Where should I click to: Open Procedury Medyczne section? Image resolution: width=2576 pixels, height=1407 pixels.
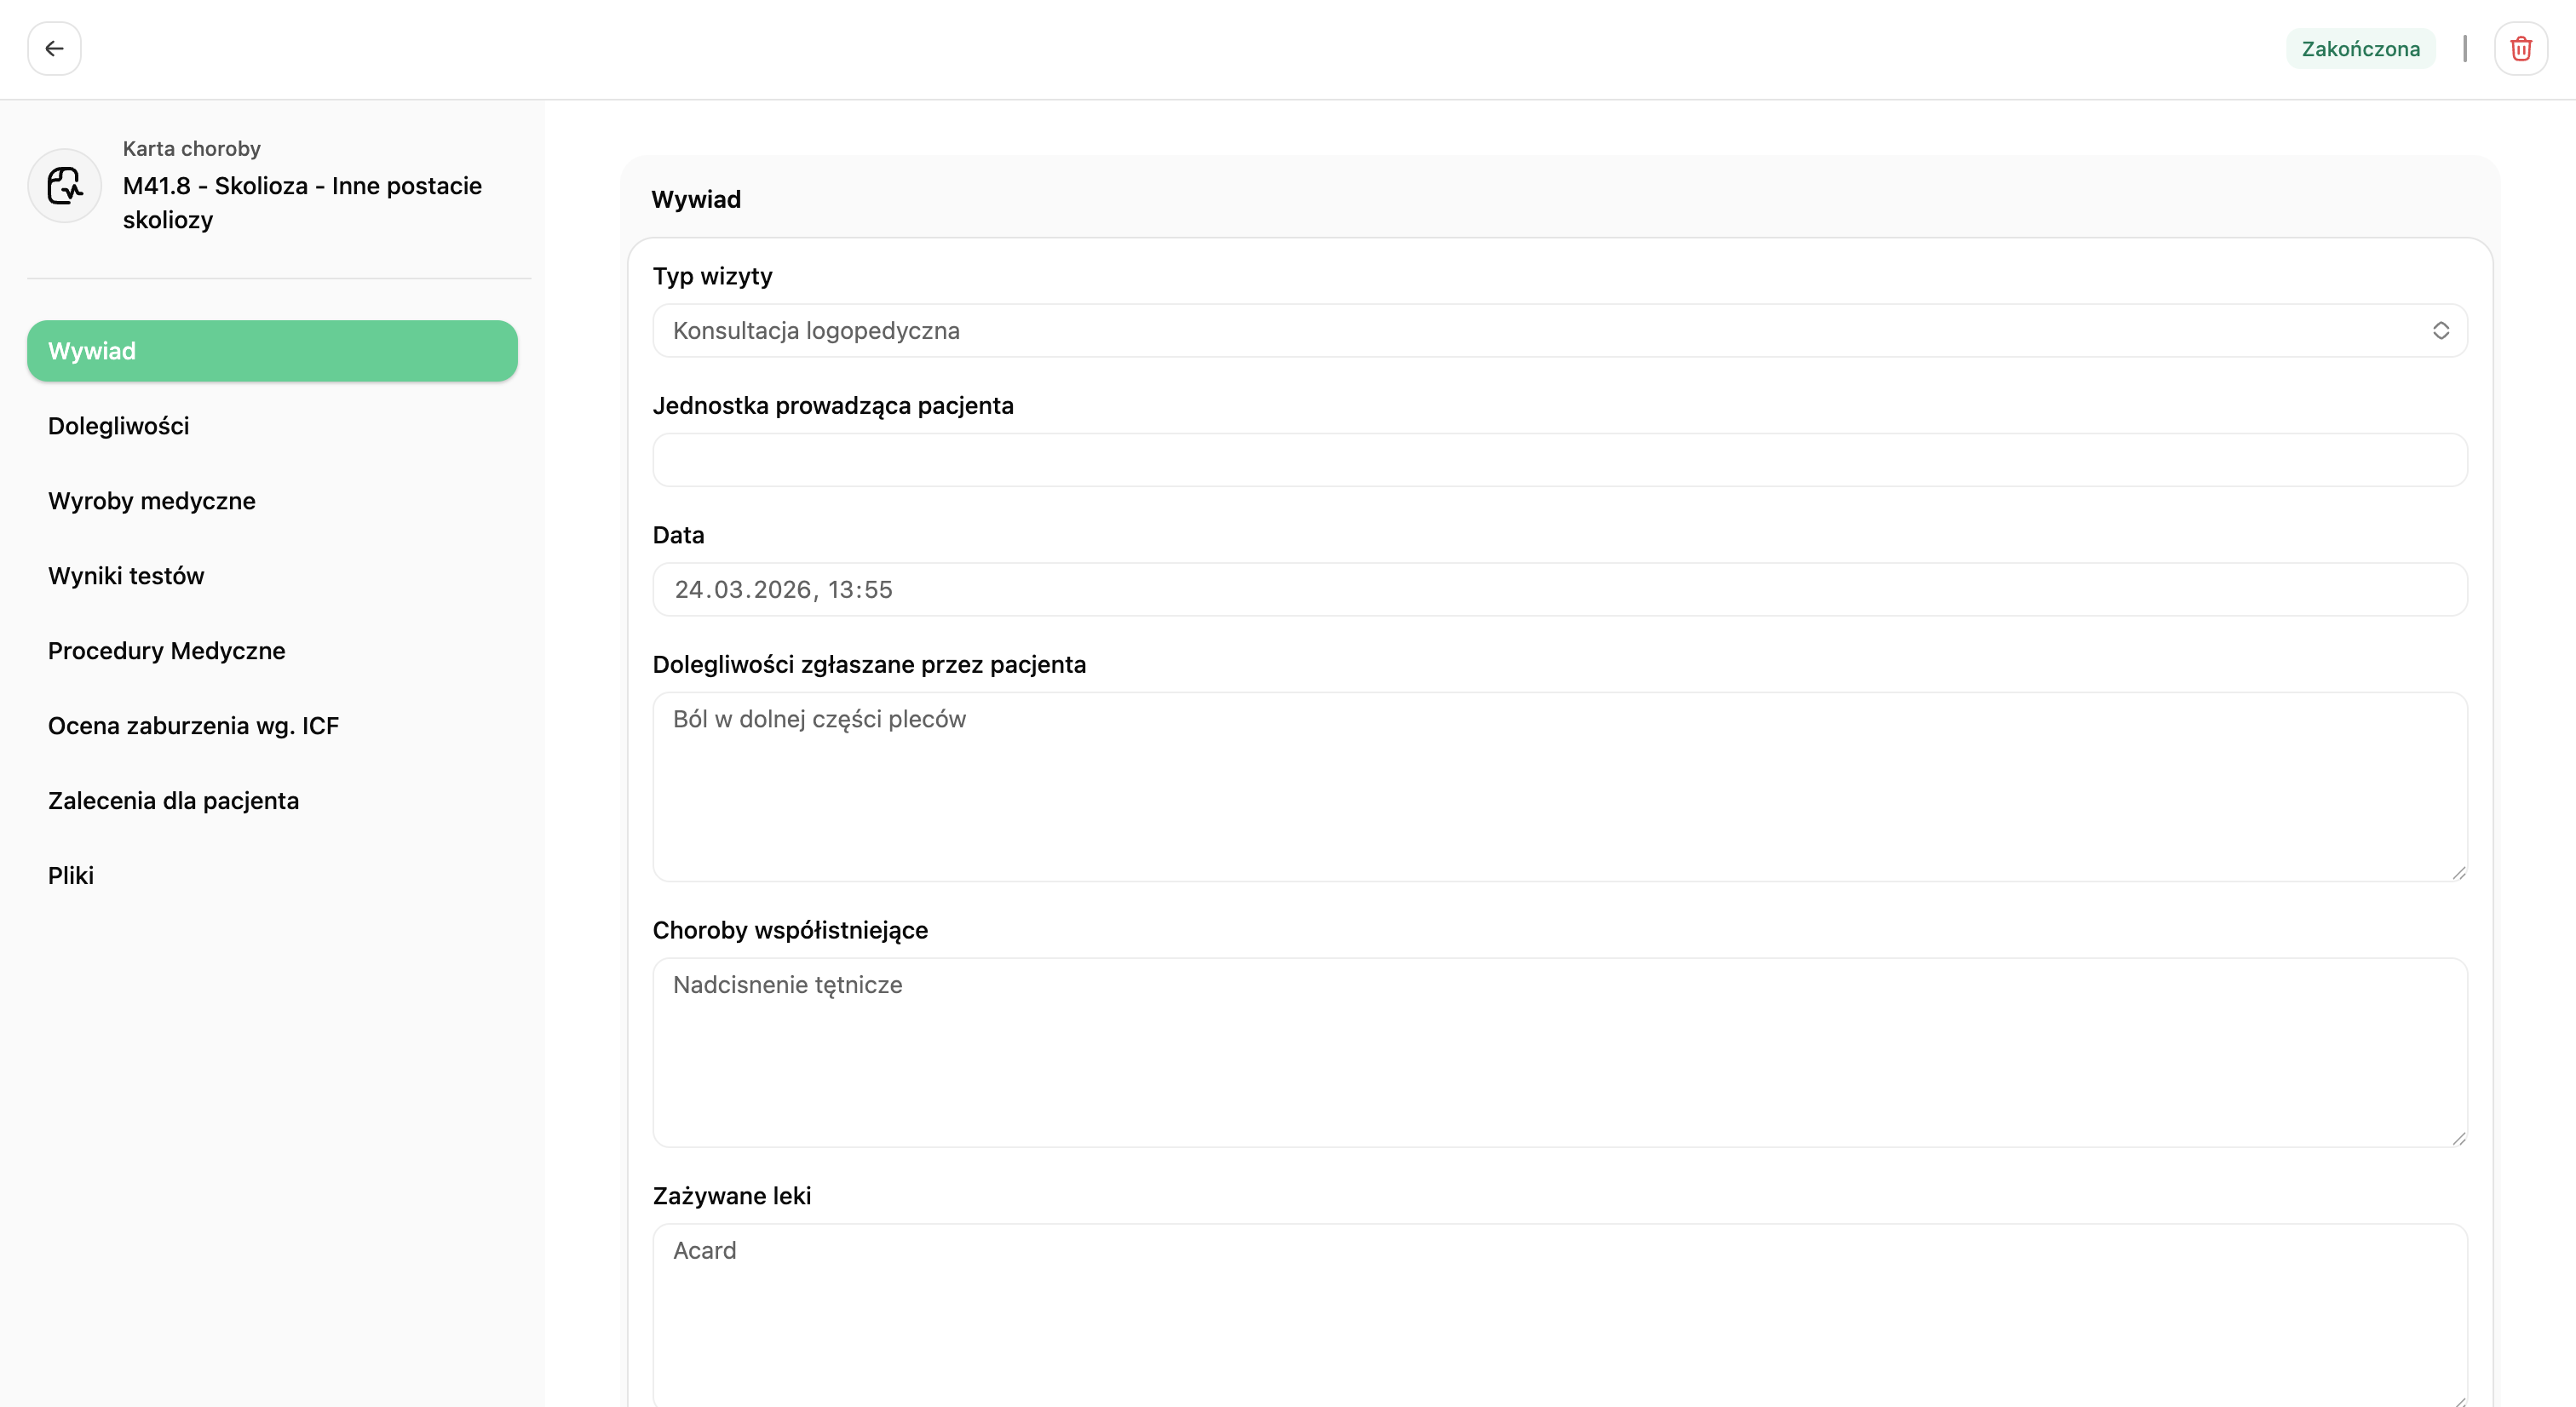click(167, 651)
